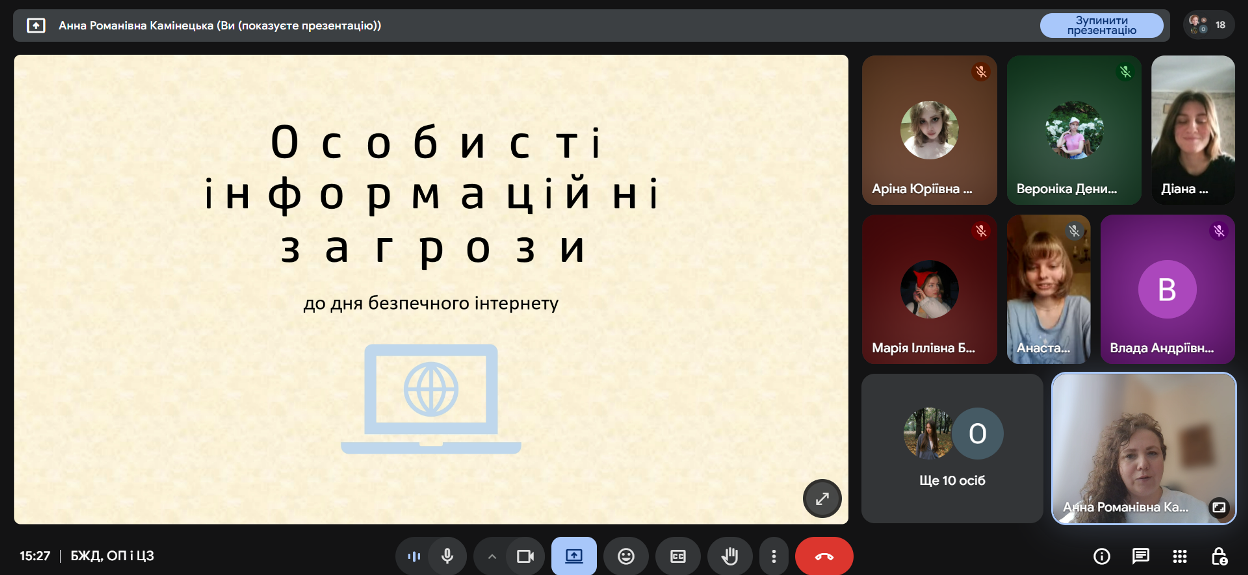The width and height of the screenshot is (1248, 575).
Task: Open the chat panel
Action: [x=1141, y=556]
